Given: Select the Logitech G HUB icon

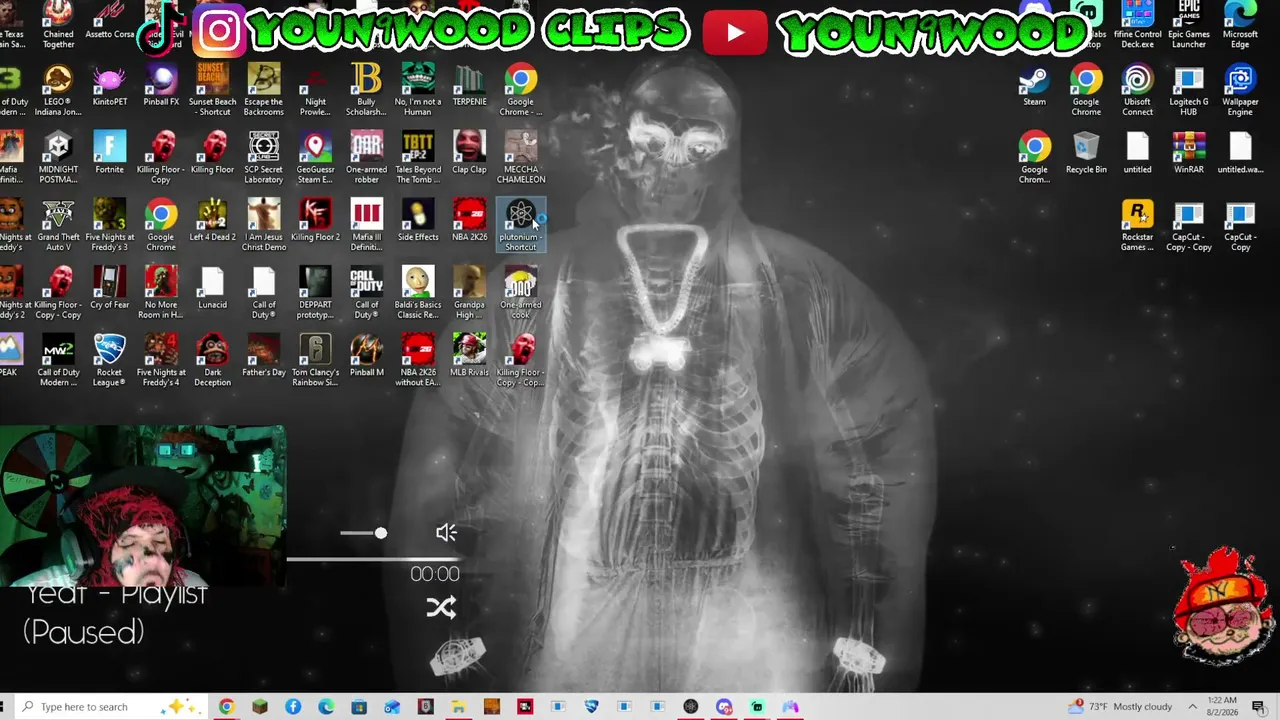Looking at the screenshot, I should click(1188, 90).
